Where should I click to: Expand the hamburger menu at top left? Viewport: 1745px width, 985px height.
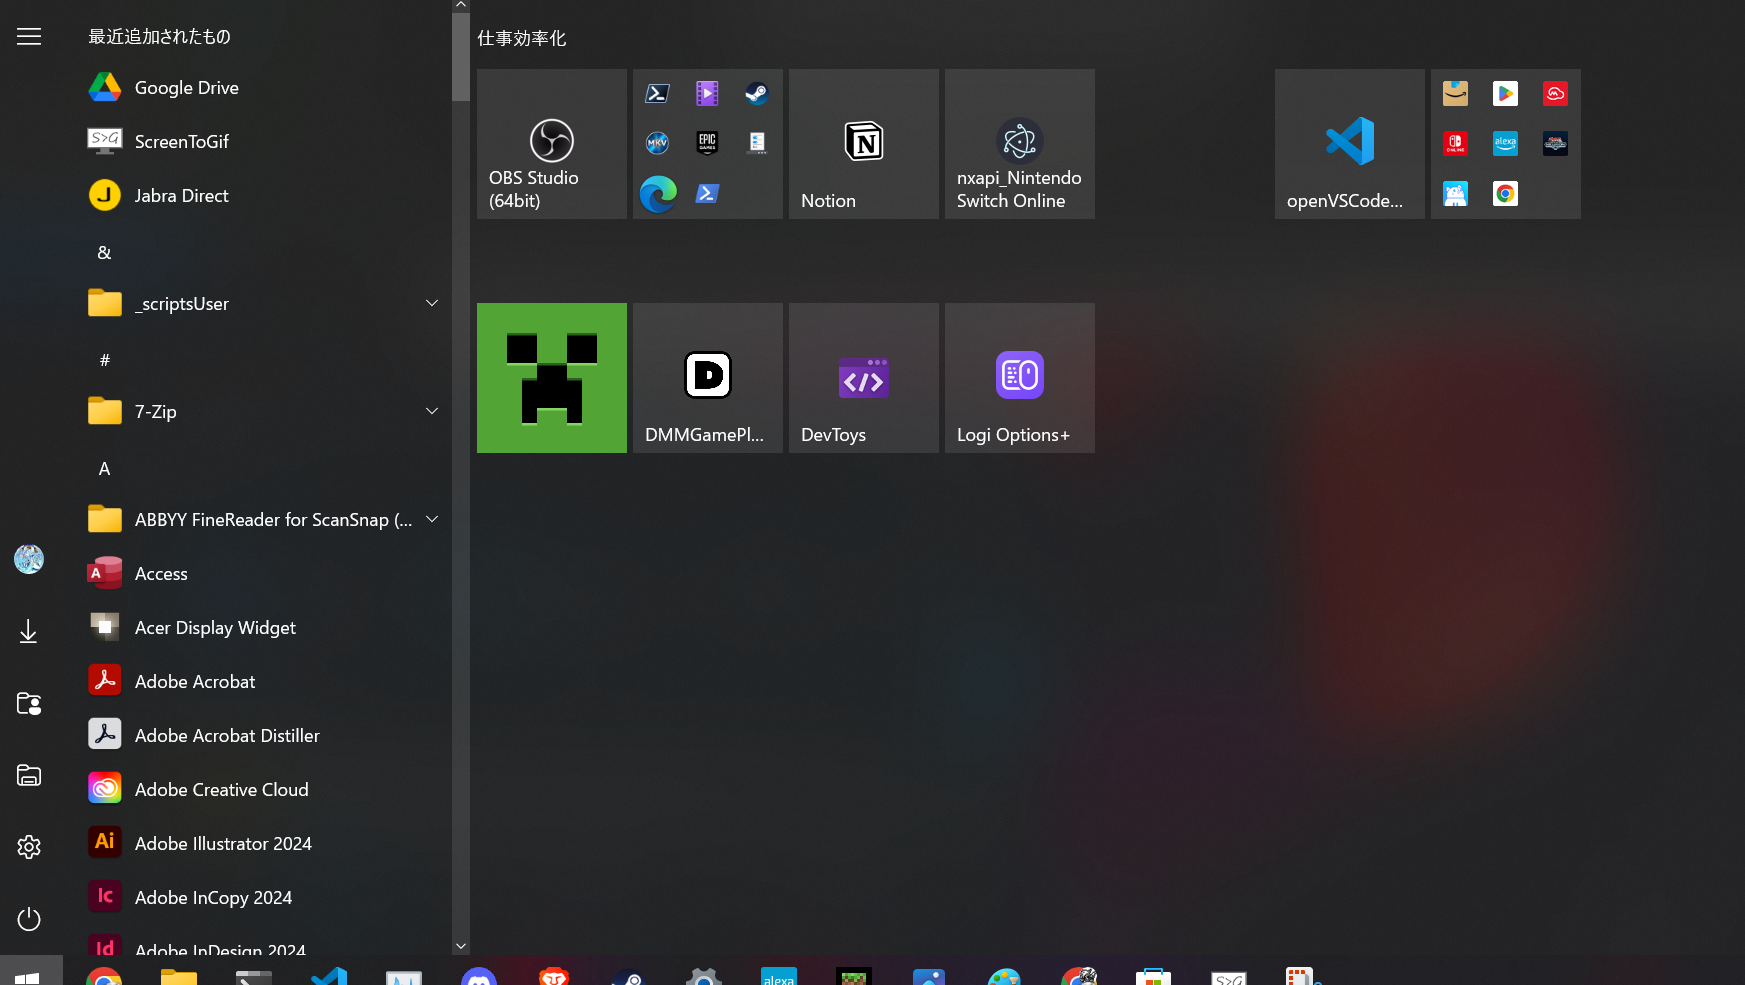[29, 37]
